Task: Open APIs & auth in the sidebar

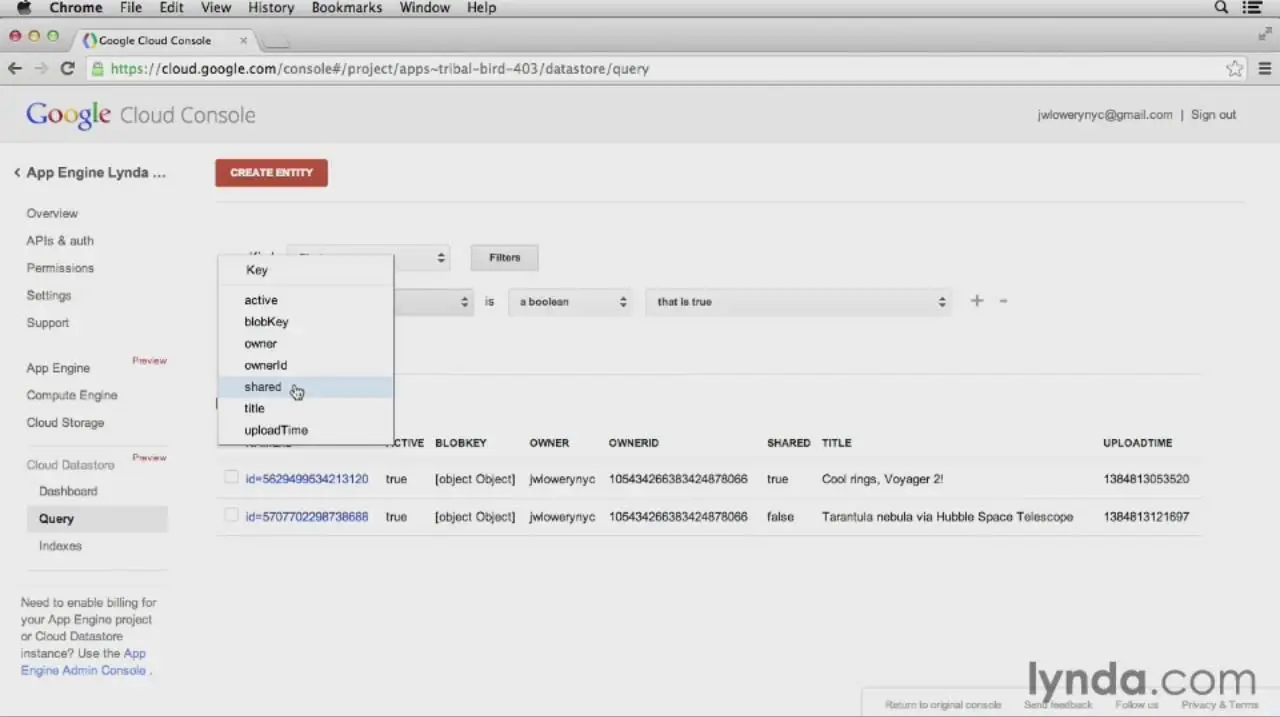Action: [x=60, y=241]
